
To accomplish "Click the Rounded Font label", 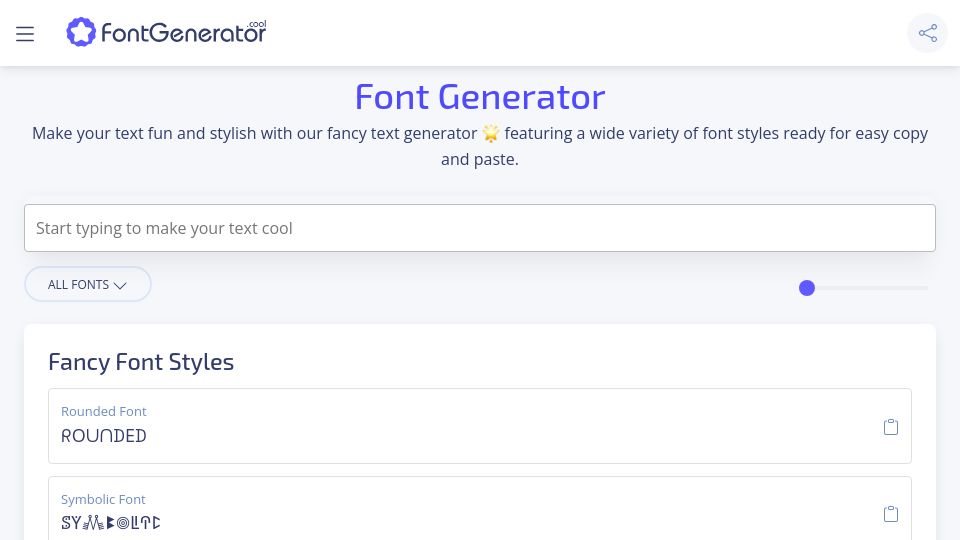I will tap(103, 411).
